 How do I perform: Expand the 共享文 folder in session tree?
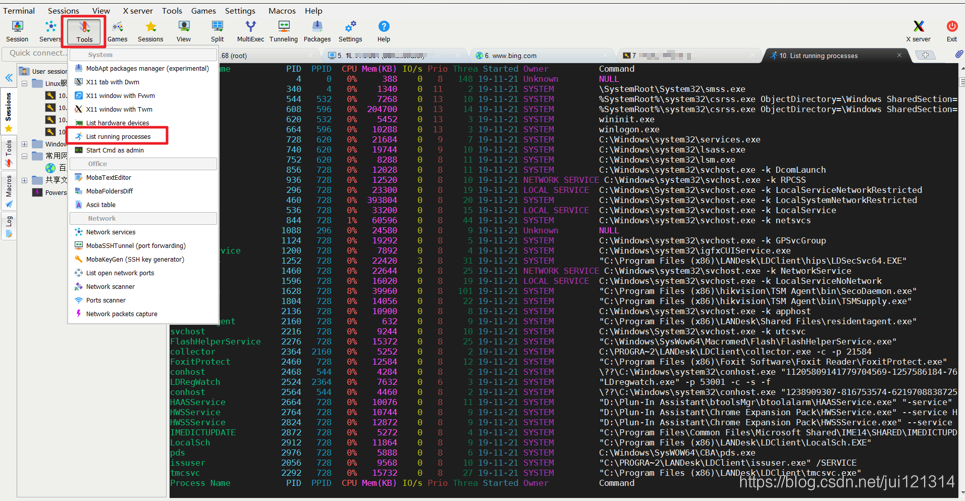25,180
